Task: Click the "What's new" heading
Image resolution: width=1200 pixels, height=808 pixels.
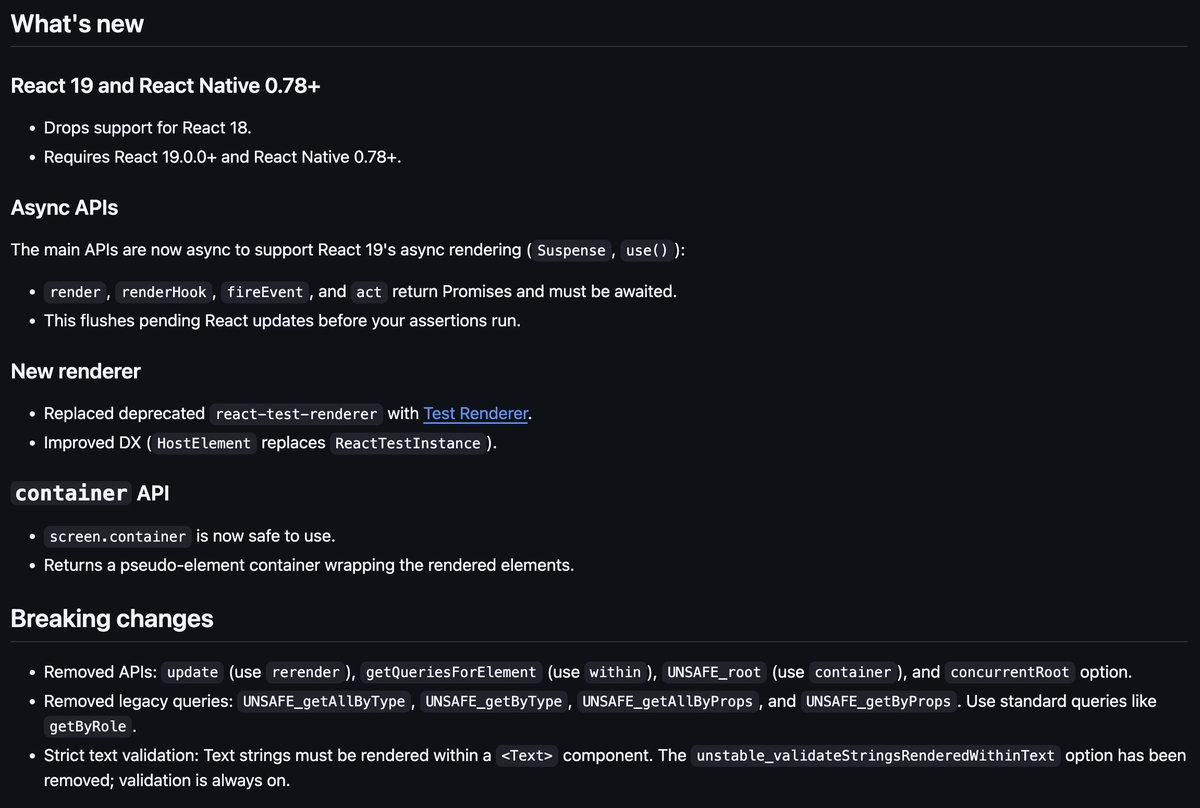Action: coord(77,24)
